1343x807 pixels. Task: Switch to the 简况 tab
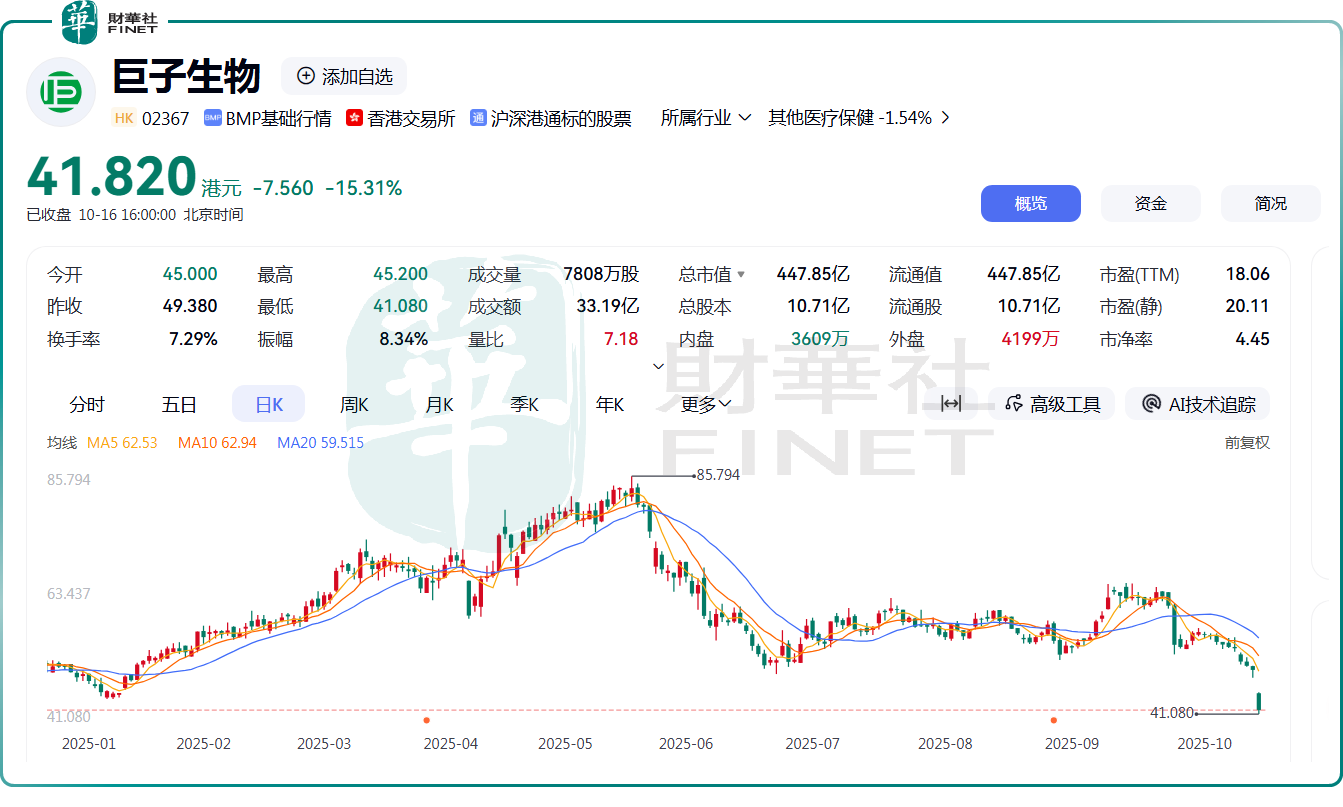pyautogui.click(x=1270, y=203)
